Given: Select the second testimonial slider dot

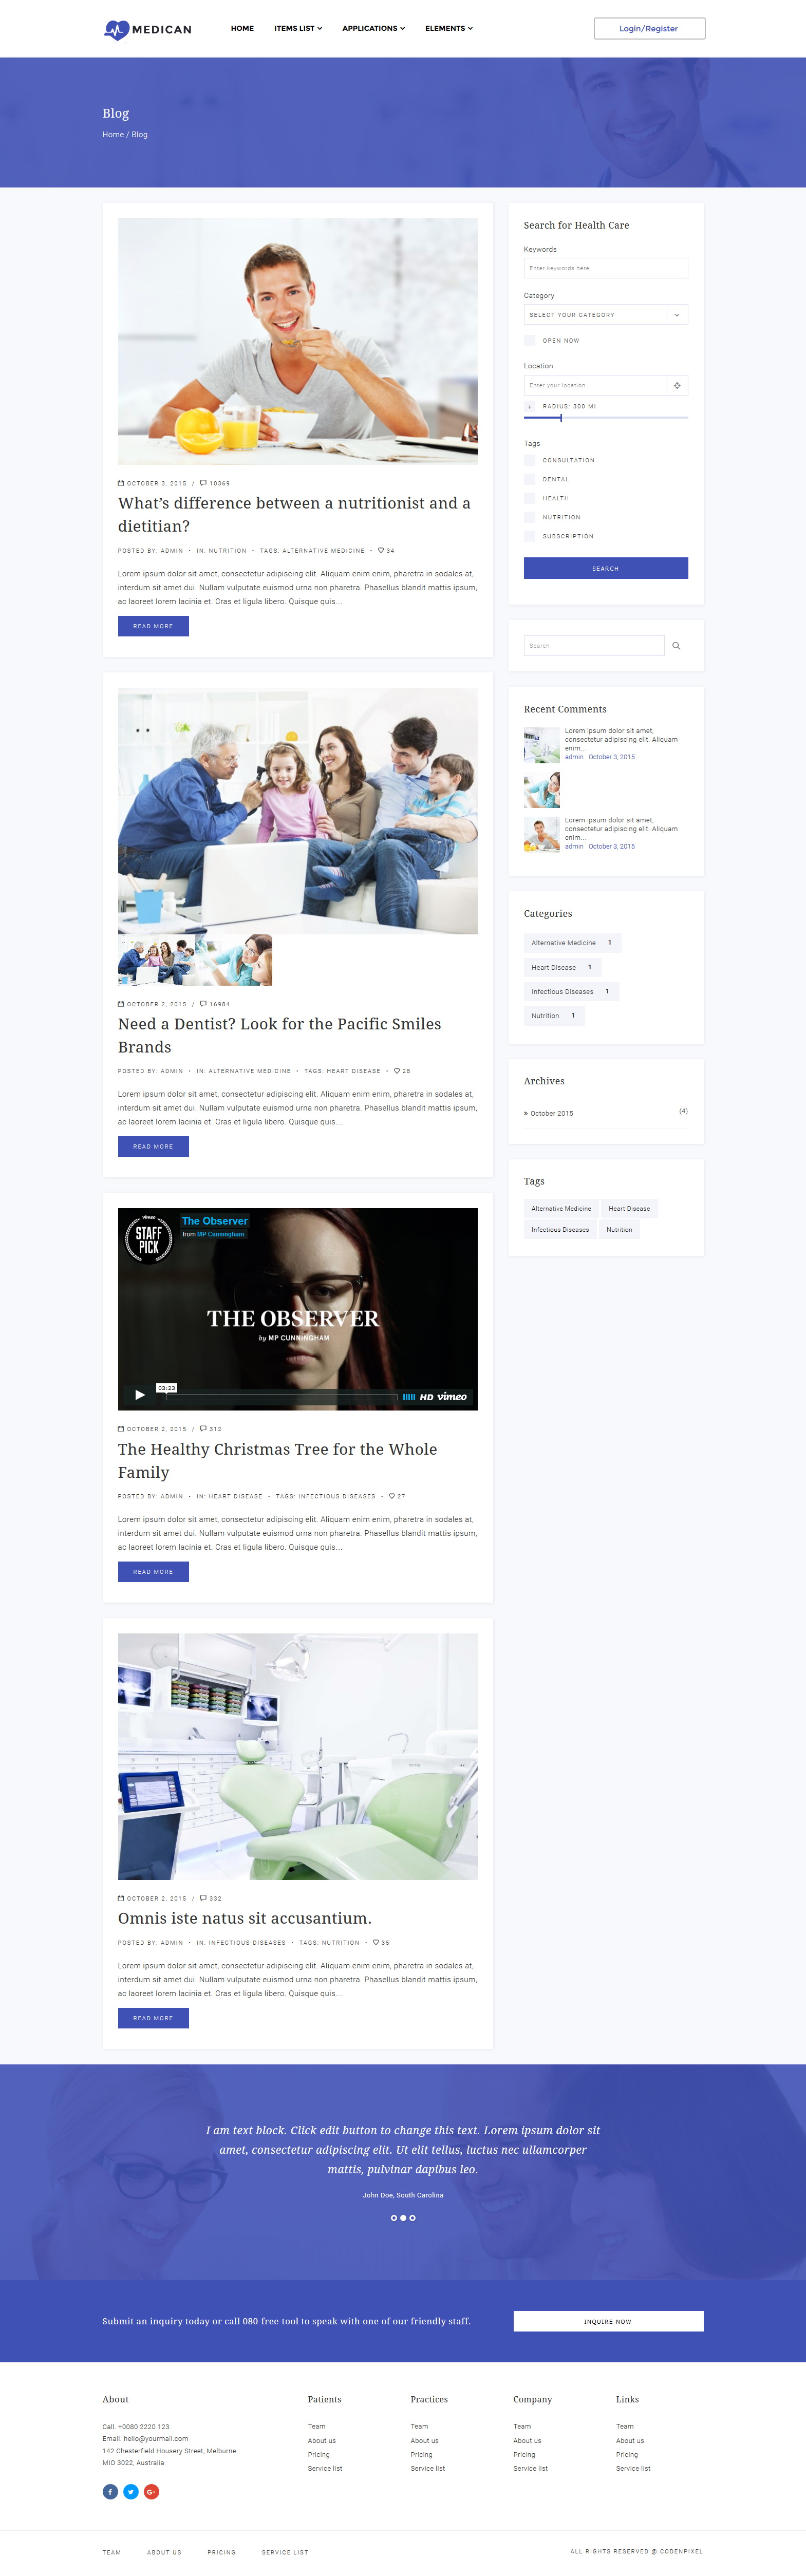Looking at the screenshot, I should (403, 2218).
